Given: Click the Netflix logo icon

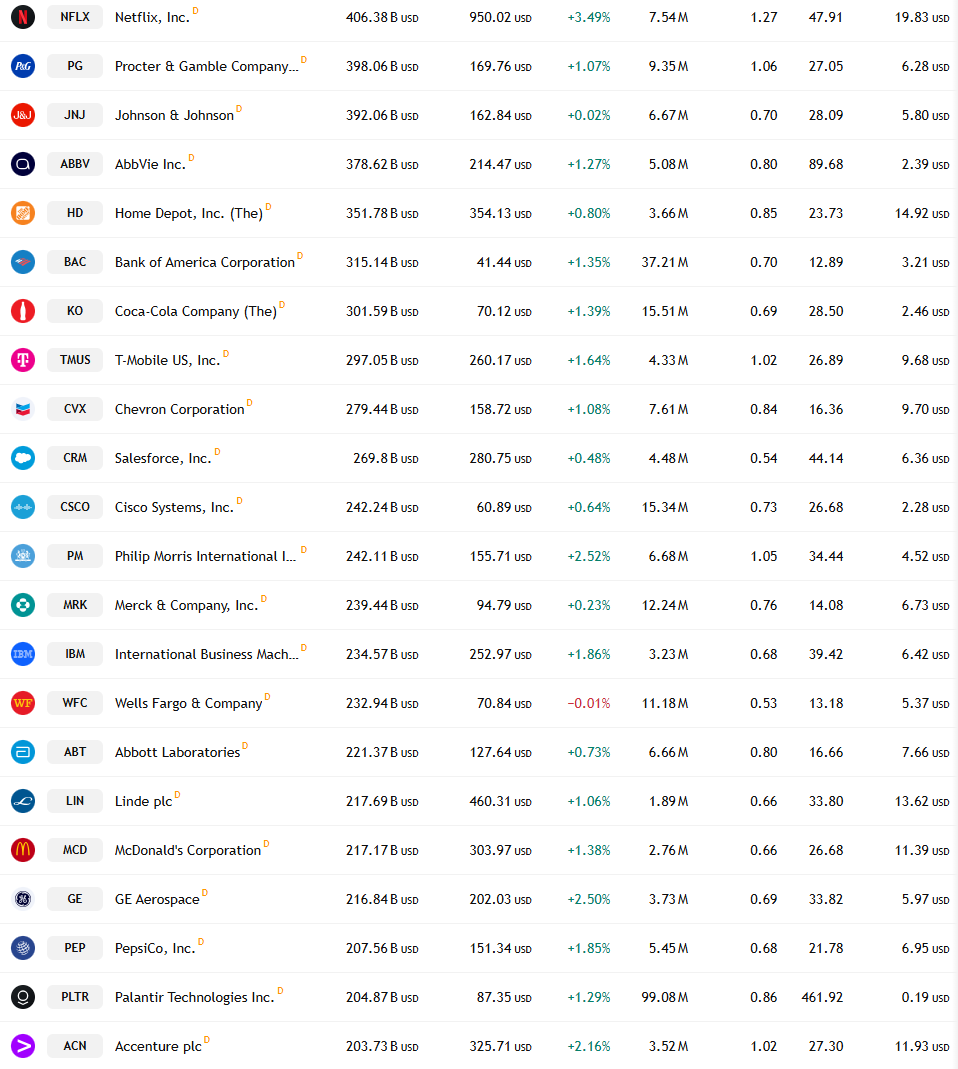Looking at the screenshot, I should point(23,17).
